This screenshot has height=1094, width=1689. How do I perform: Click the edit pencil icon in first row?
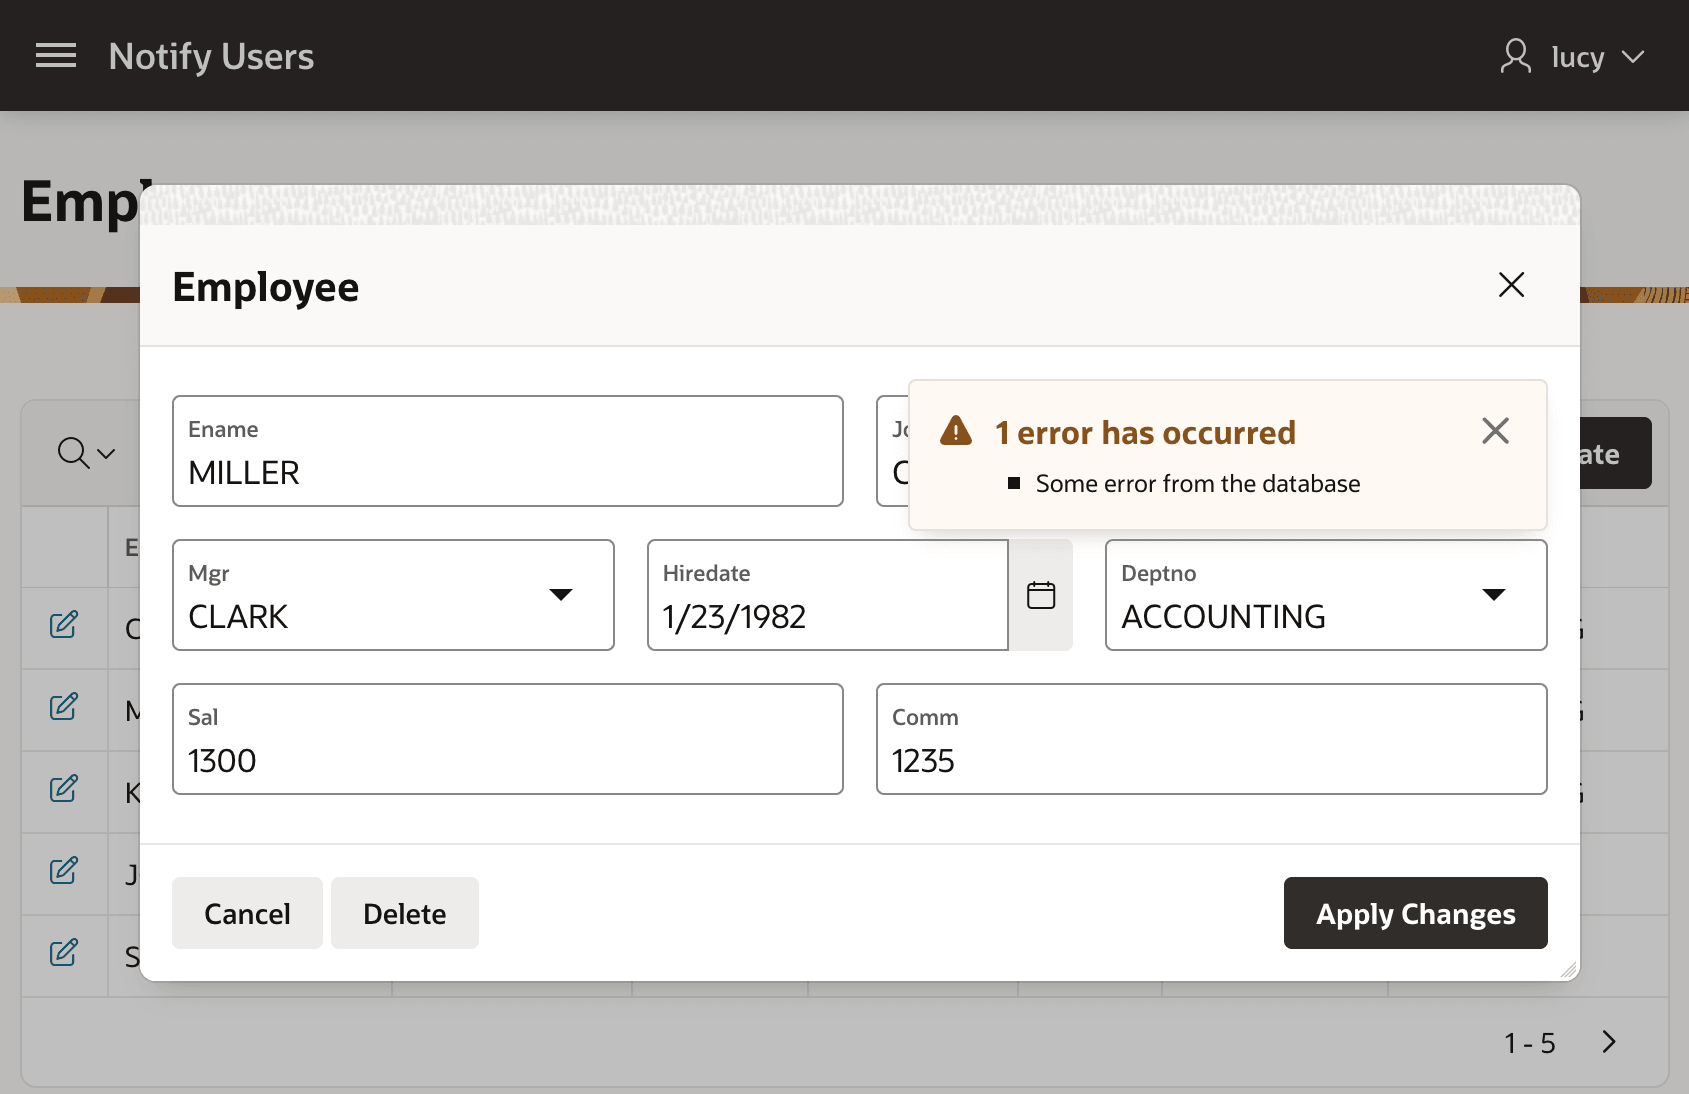tap(64, 625)
